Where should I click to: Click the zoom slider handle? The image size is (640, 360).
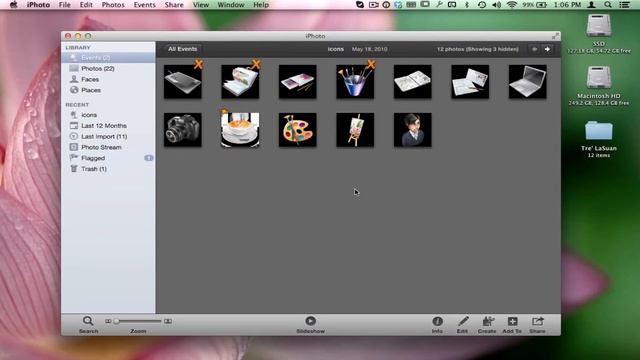pos(116,321)
